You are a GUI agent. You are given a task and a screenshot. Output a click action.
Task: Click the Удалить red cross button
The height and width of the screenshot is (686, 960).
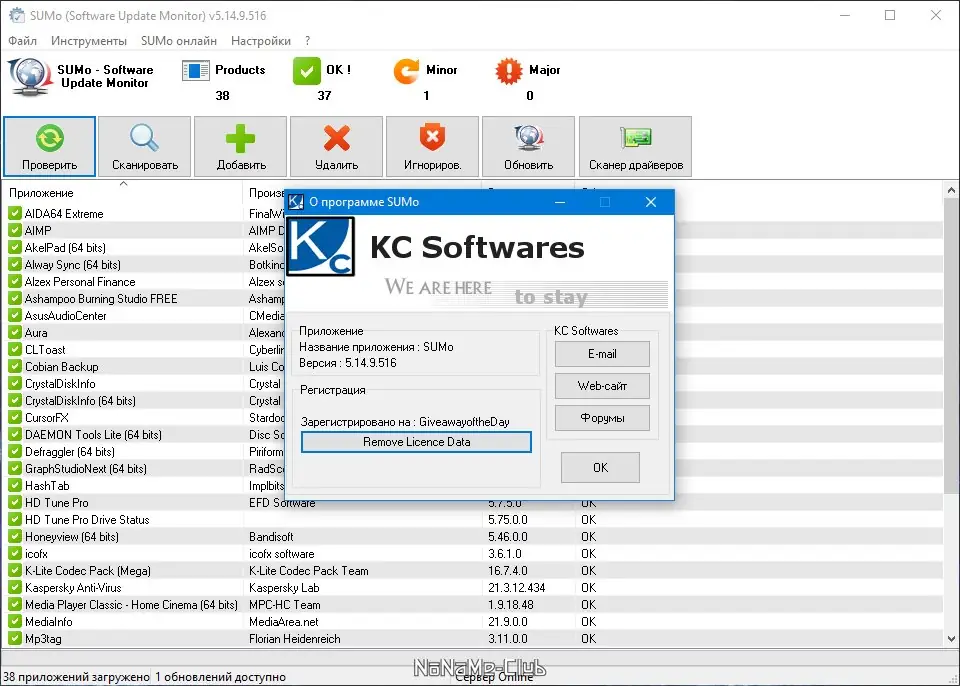tap(336, 146)
